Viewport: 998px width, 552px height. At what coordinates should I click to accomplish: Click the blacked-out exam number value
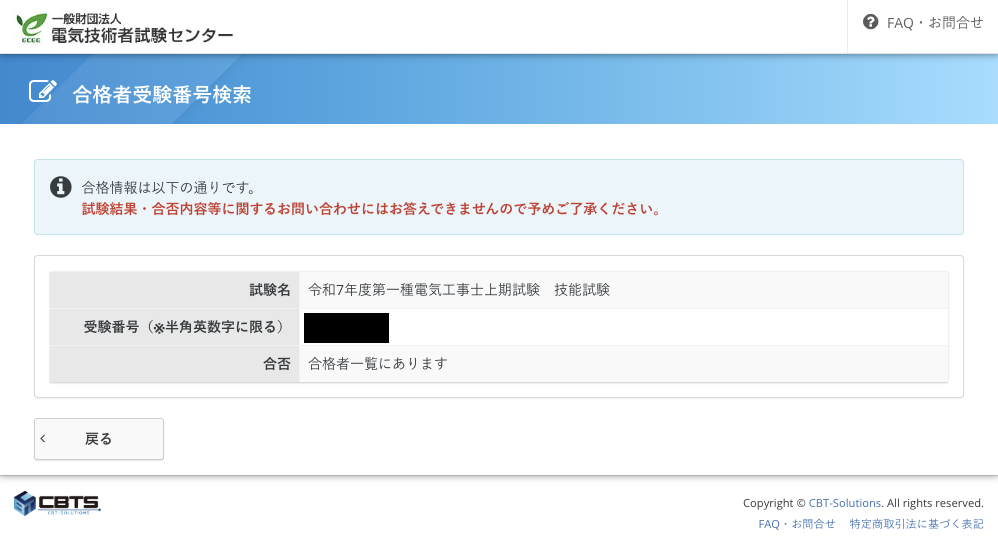tap(346, 328)
